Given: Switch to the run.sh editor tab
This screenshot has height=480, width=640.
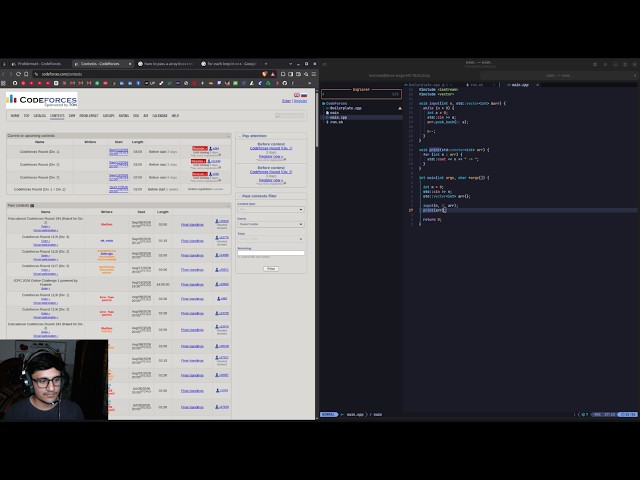Looking at the screenshot, I should click(476, 85).
